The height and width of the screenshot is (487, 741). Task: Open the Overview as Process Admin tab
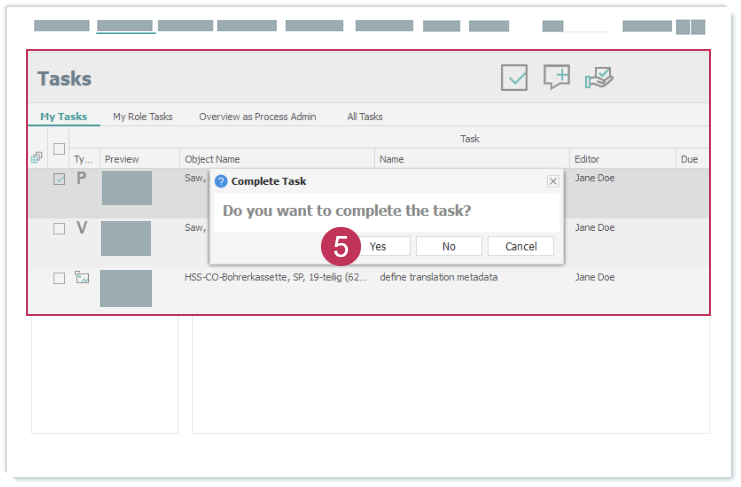pyautogui.click(x=257, y=117)
